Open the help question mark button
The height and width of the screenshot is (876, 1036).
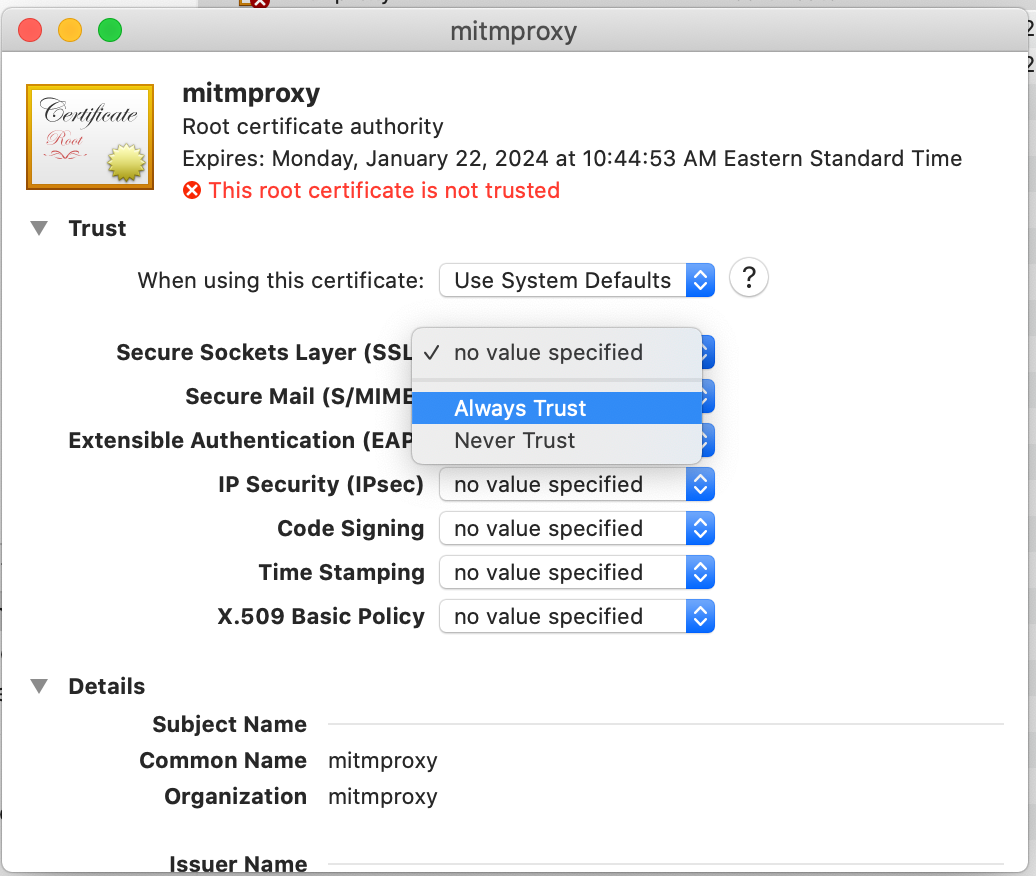coord(748,277)
